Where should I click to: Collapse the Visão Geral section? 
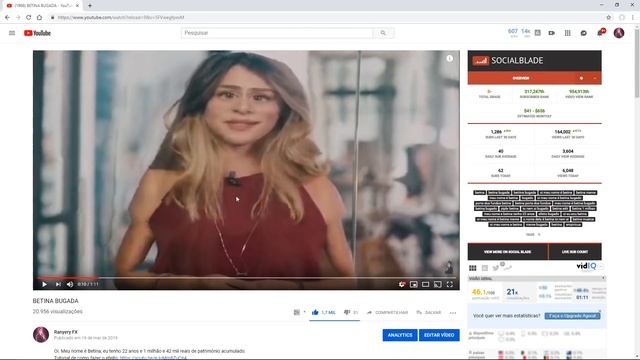pos(603,278)
